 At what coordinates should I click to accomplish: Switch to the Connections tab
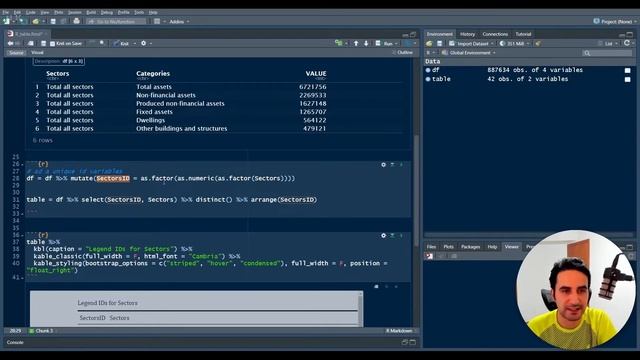tap(495, 34)
